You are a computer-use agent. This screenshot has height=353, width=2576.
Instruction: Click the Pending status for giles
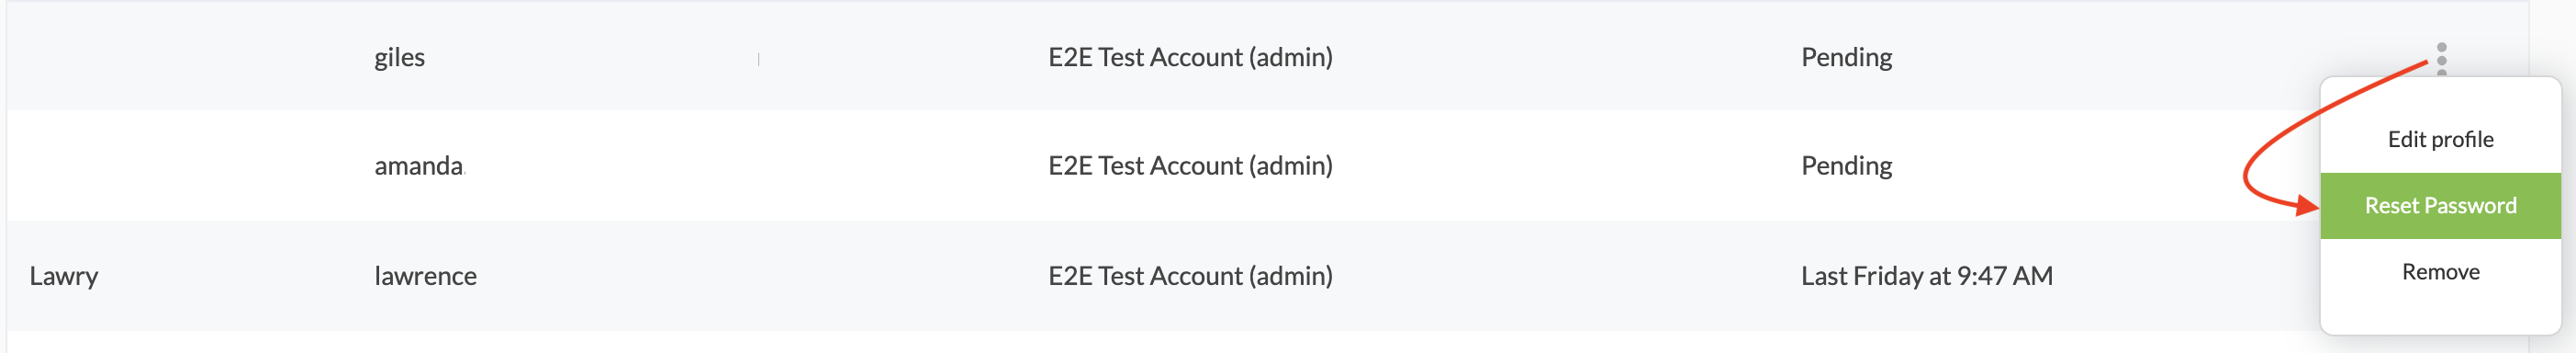[1846, 58]
